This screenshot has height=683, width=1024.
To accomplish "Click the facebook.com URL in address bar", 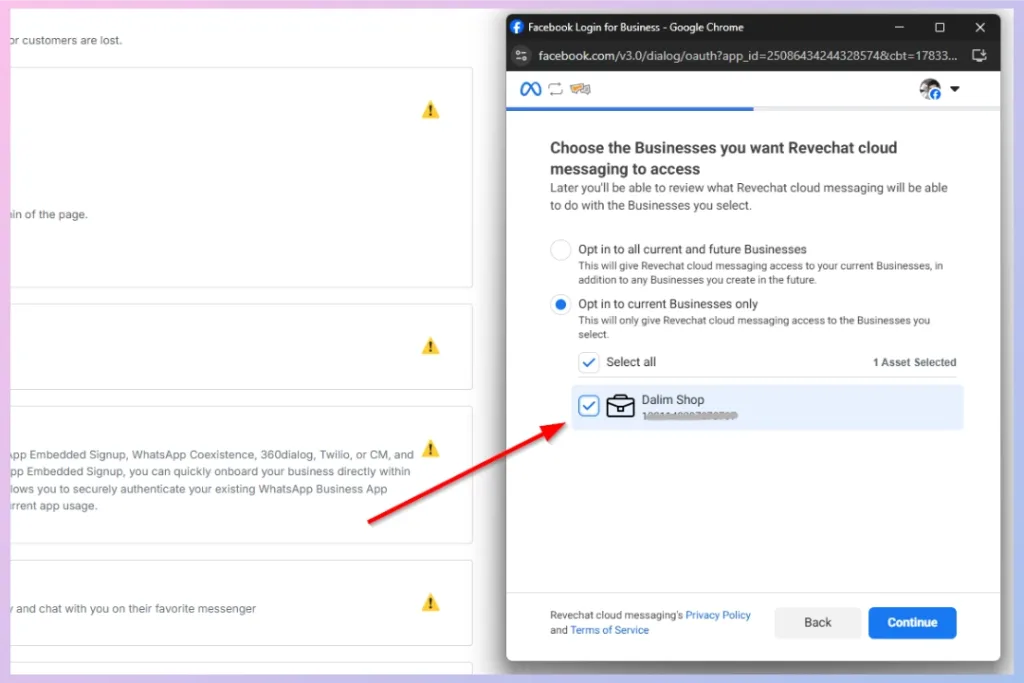I will (x=747, y=56).
